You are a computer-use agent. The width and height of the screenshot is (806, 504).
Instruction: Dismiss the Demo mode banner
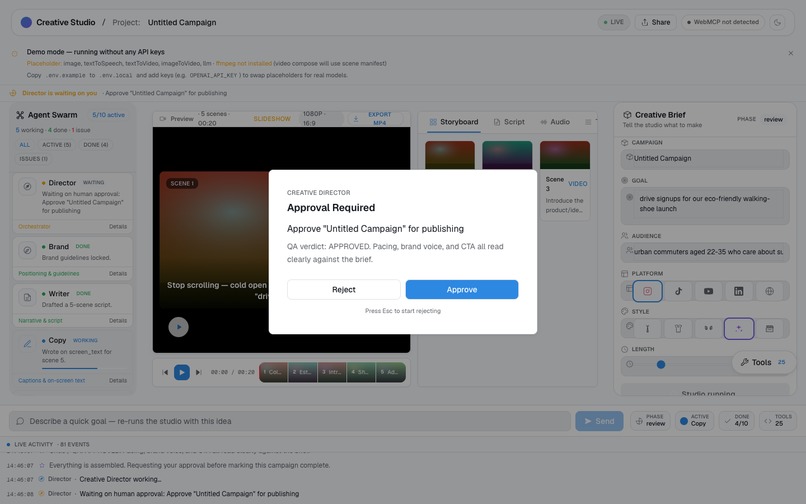(x=791, y=53)
